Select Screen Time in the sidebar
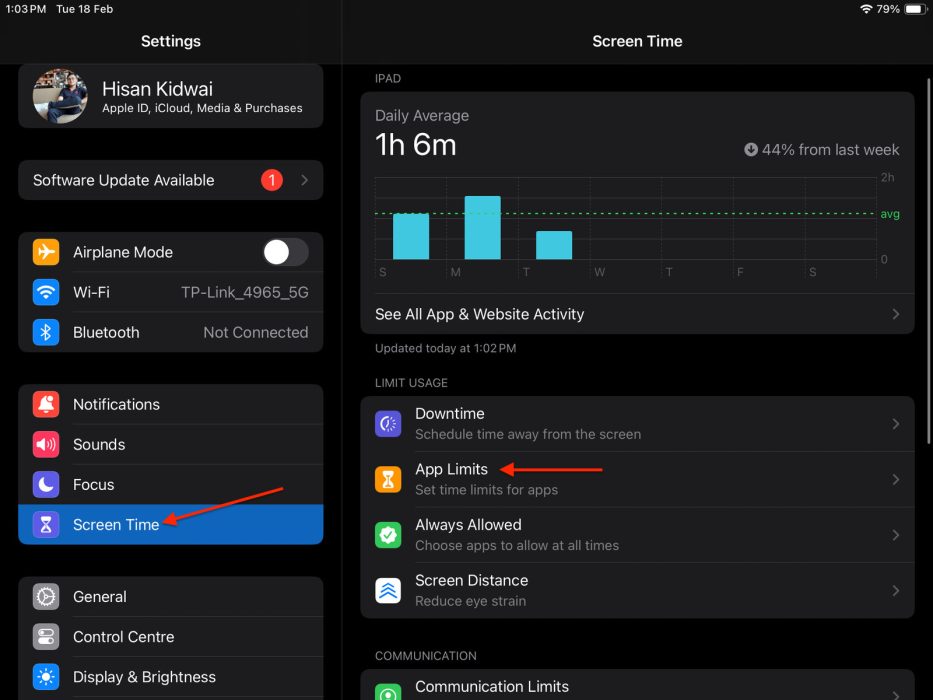Screen dimensions: 933x700 point(171,524)
